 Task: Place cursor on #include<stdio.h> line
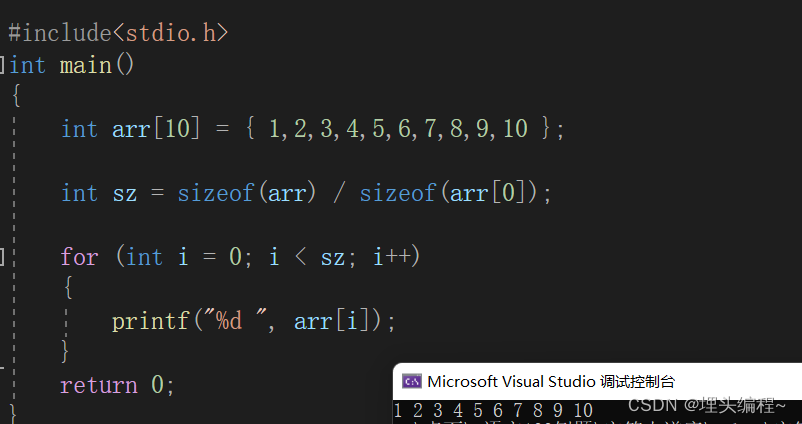pos(118,33)
